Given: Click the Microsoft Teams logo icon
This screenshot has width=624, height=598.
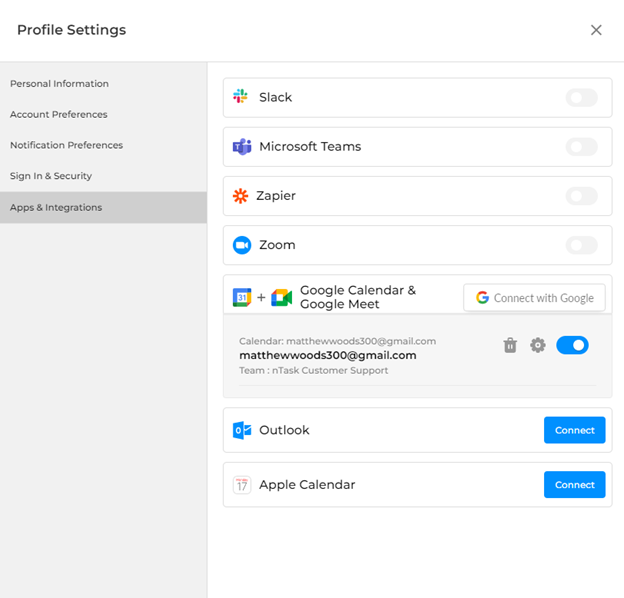Looking at the screenshot, I should point(242,146).
